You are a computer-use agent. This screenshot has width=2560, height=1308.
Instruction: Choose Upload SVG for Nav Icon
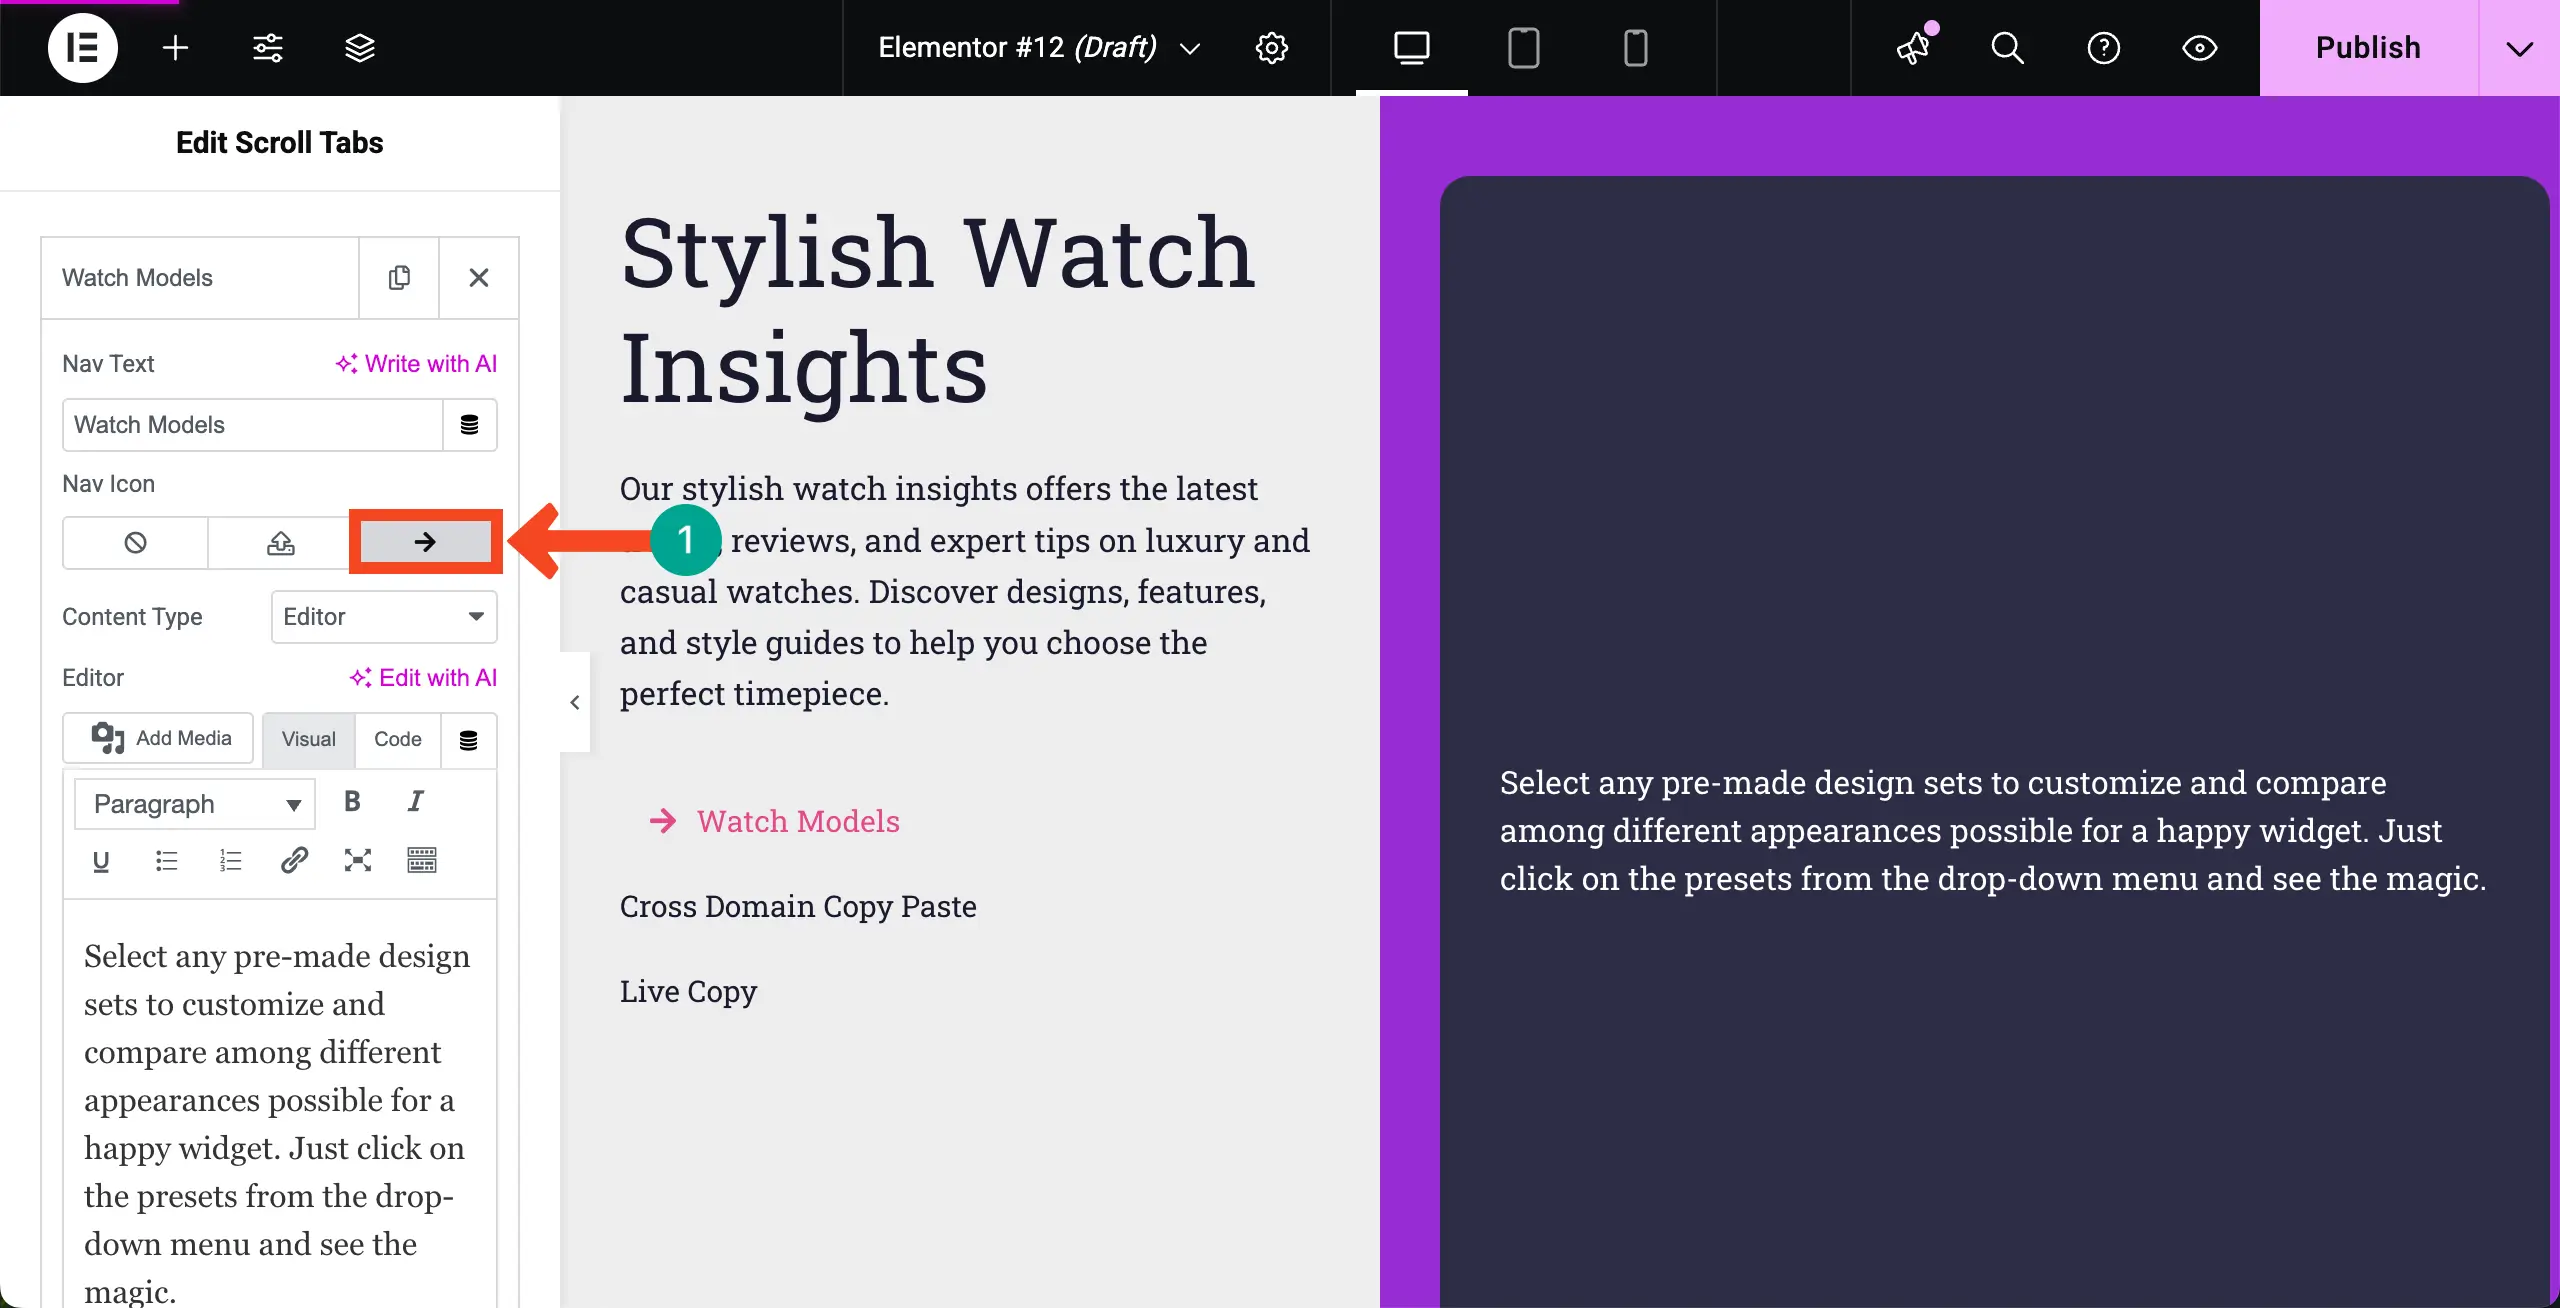280,542
